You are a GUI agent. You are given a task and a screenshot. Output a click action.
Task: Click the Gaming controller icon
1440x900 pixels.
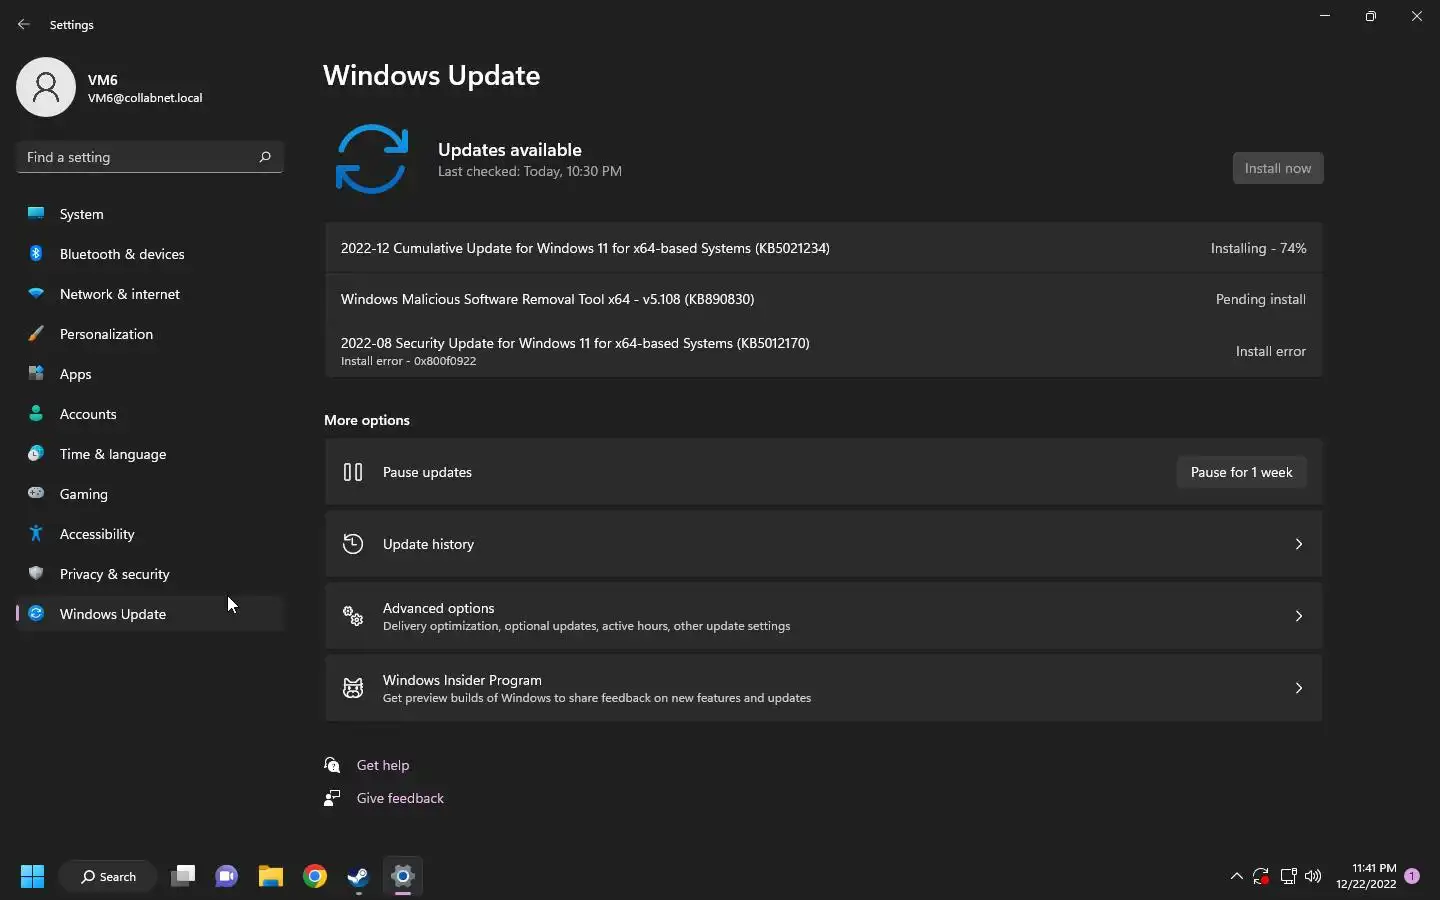(36, 494)
